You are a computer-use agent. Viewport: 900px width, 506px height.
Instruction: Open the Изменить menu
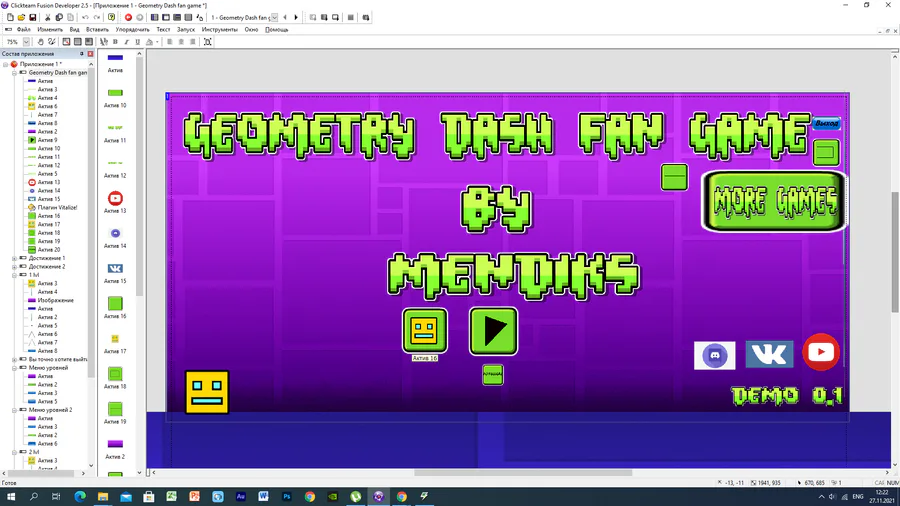(x=50, y=29)
